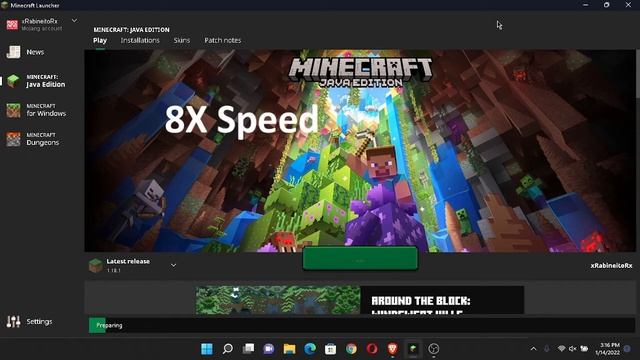Switch to the Installations tab

coord(140,40)
